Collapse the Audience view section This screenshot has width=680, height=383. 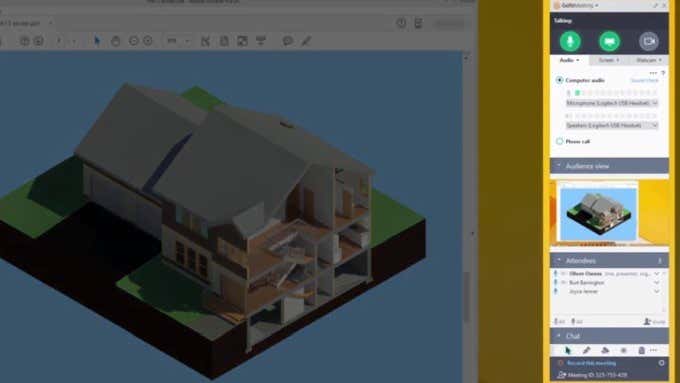[609, 166]
